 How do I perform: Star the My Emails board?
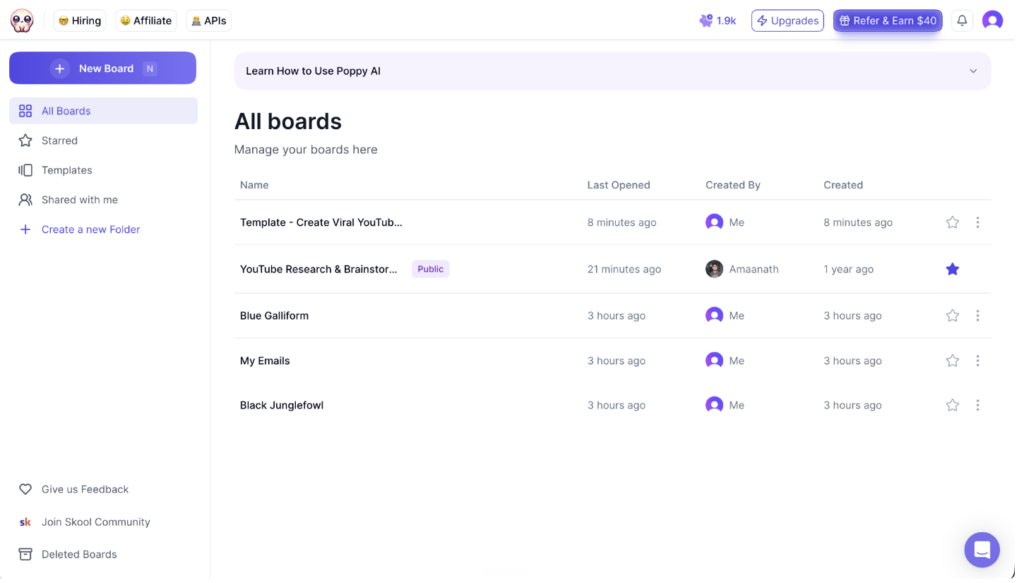click(x=952, y=361)
